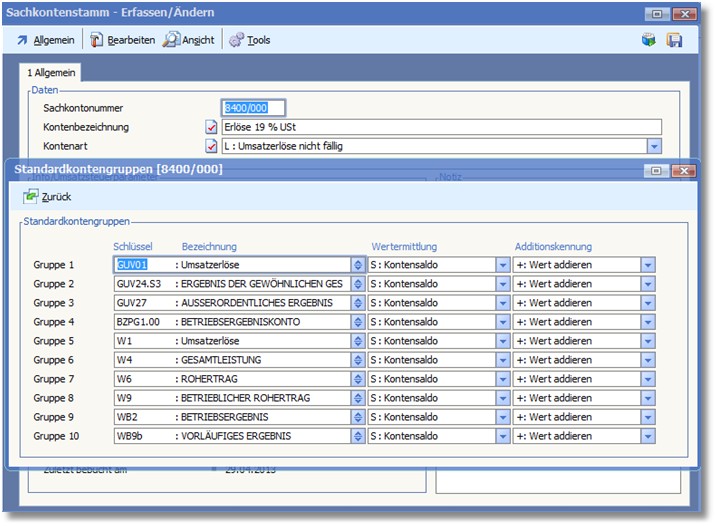715x526 pixels.
Task: Click the save diskette icon at top right
Action: 675,41
